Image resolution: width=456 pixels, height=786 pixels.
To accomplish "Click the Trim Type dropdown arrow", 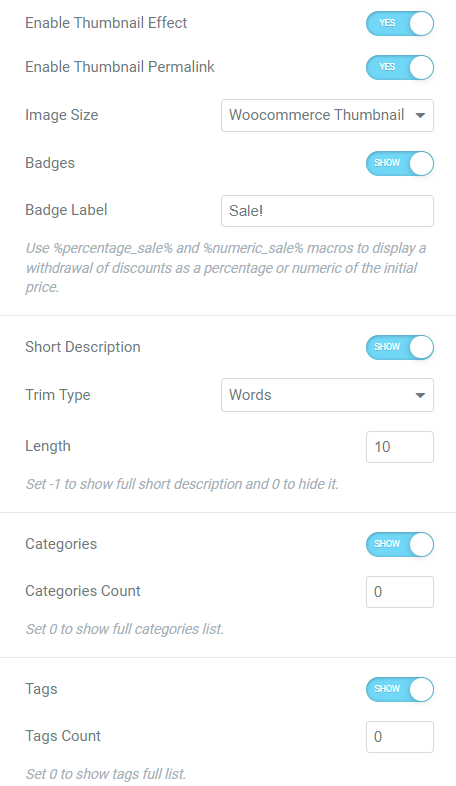I will coord(420,395).
